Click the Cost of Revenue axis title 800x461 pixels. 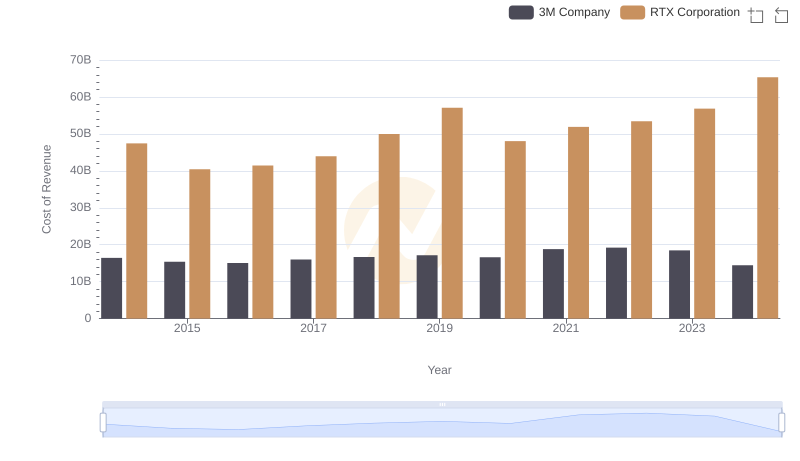(46, 189)
